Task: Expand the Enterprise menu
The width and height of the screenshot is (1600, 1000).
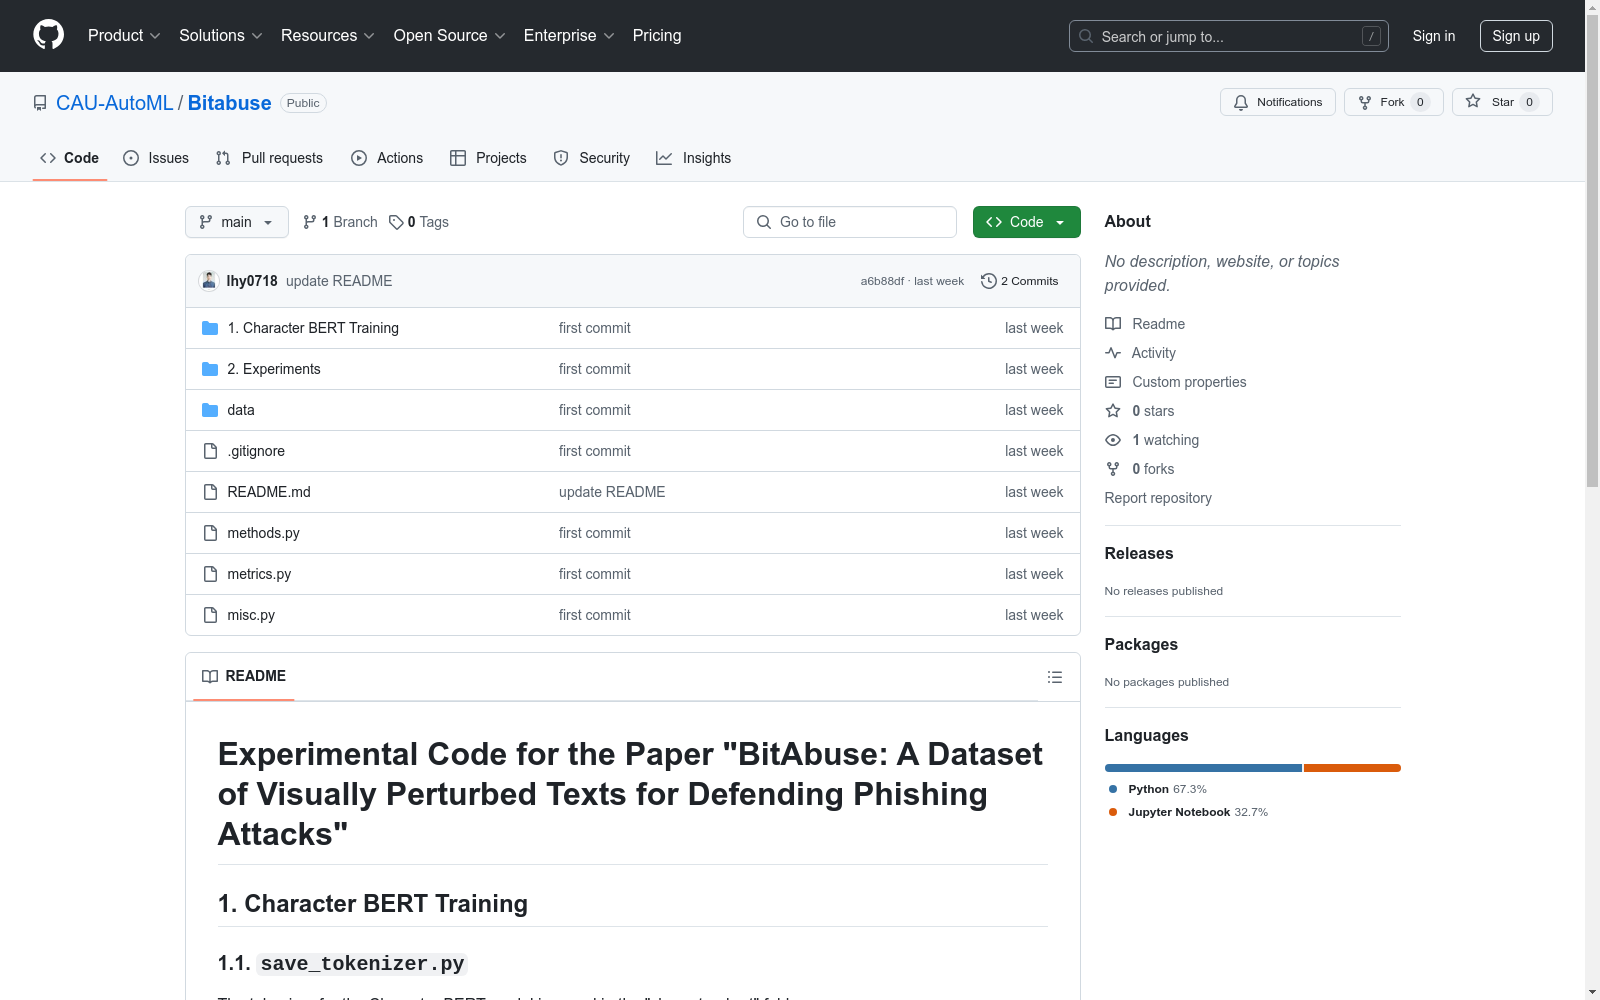Action: [569, 36]
